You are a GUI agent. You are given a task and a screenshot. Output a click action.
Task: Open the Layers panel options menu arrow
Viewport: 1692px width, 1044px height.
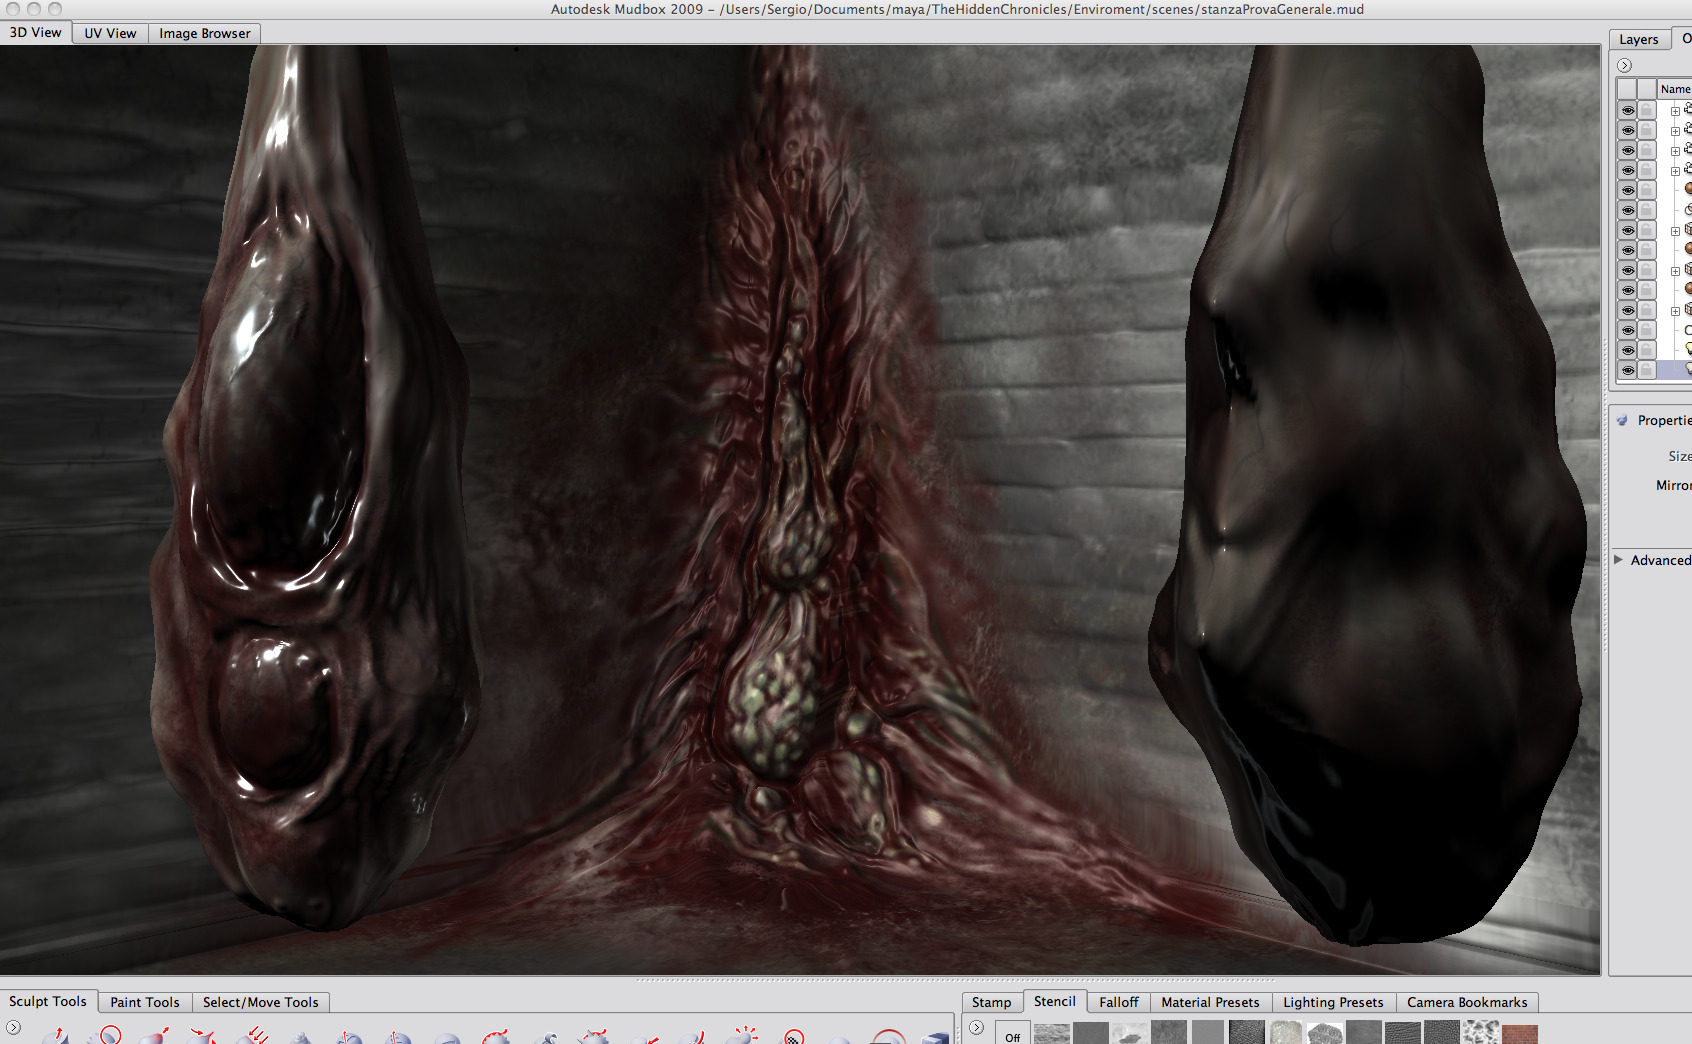pos(1625,65)
